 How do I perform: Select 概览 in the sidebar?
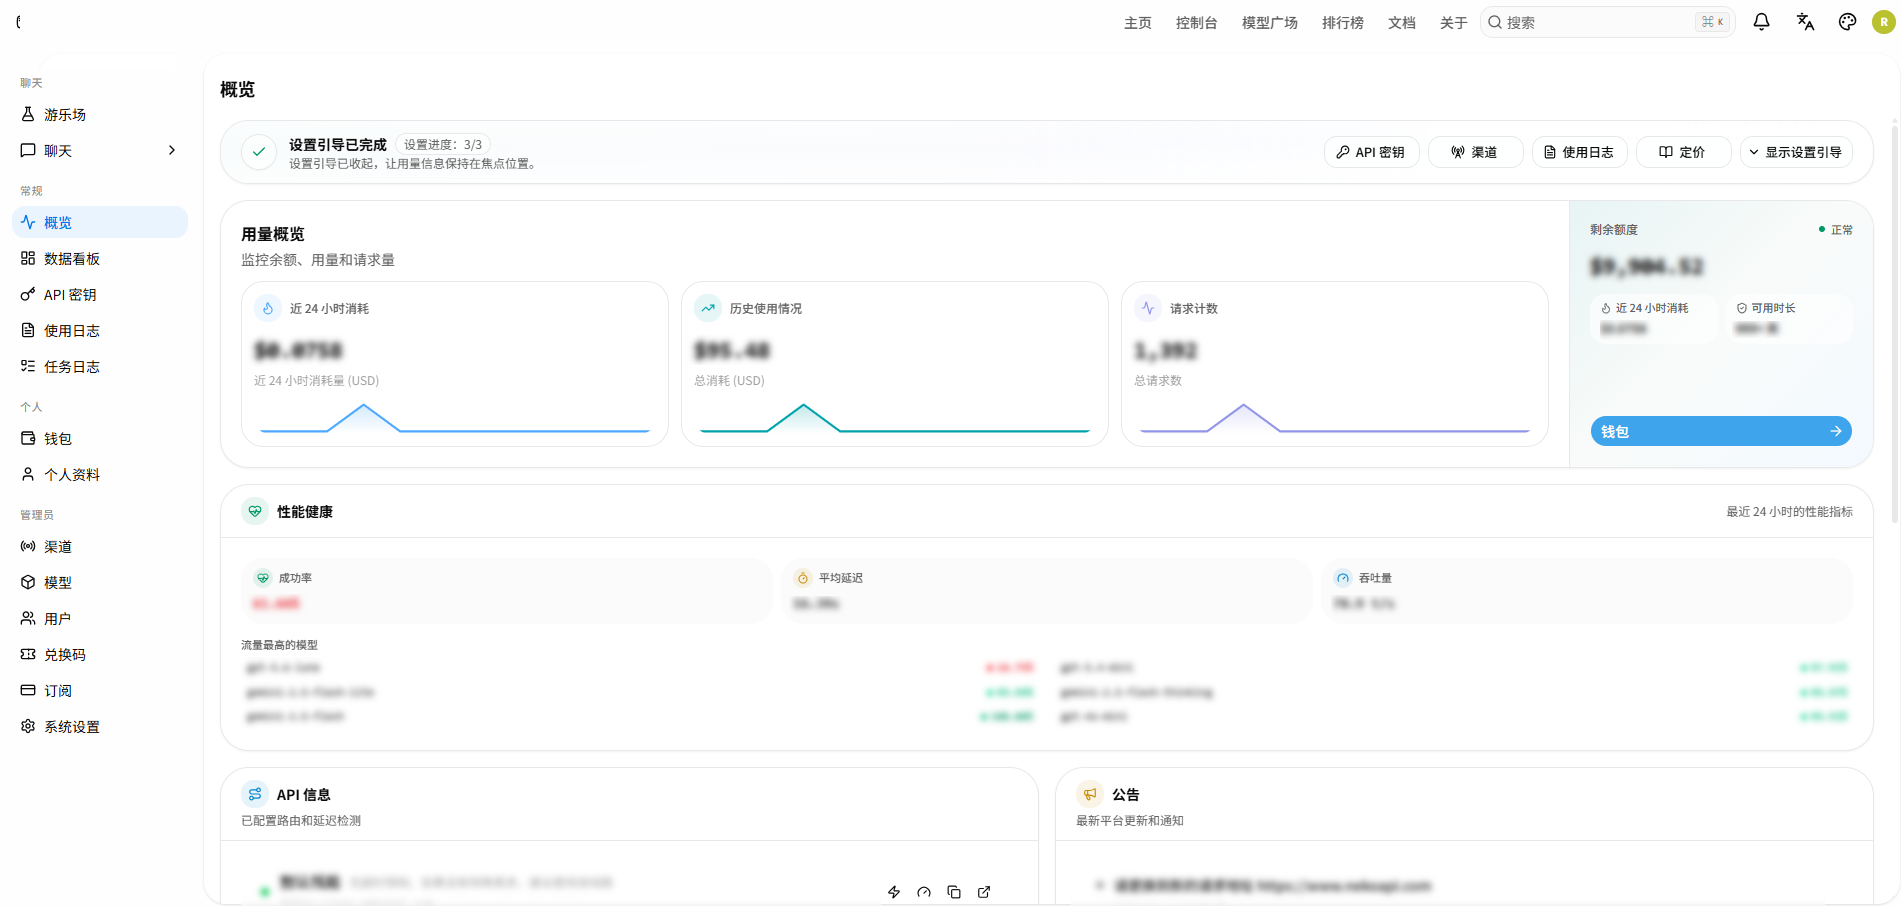coord(100,223)
